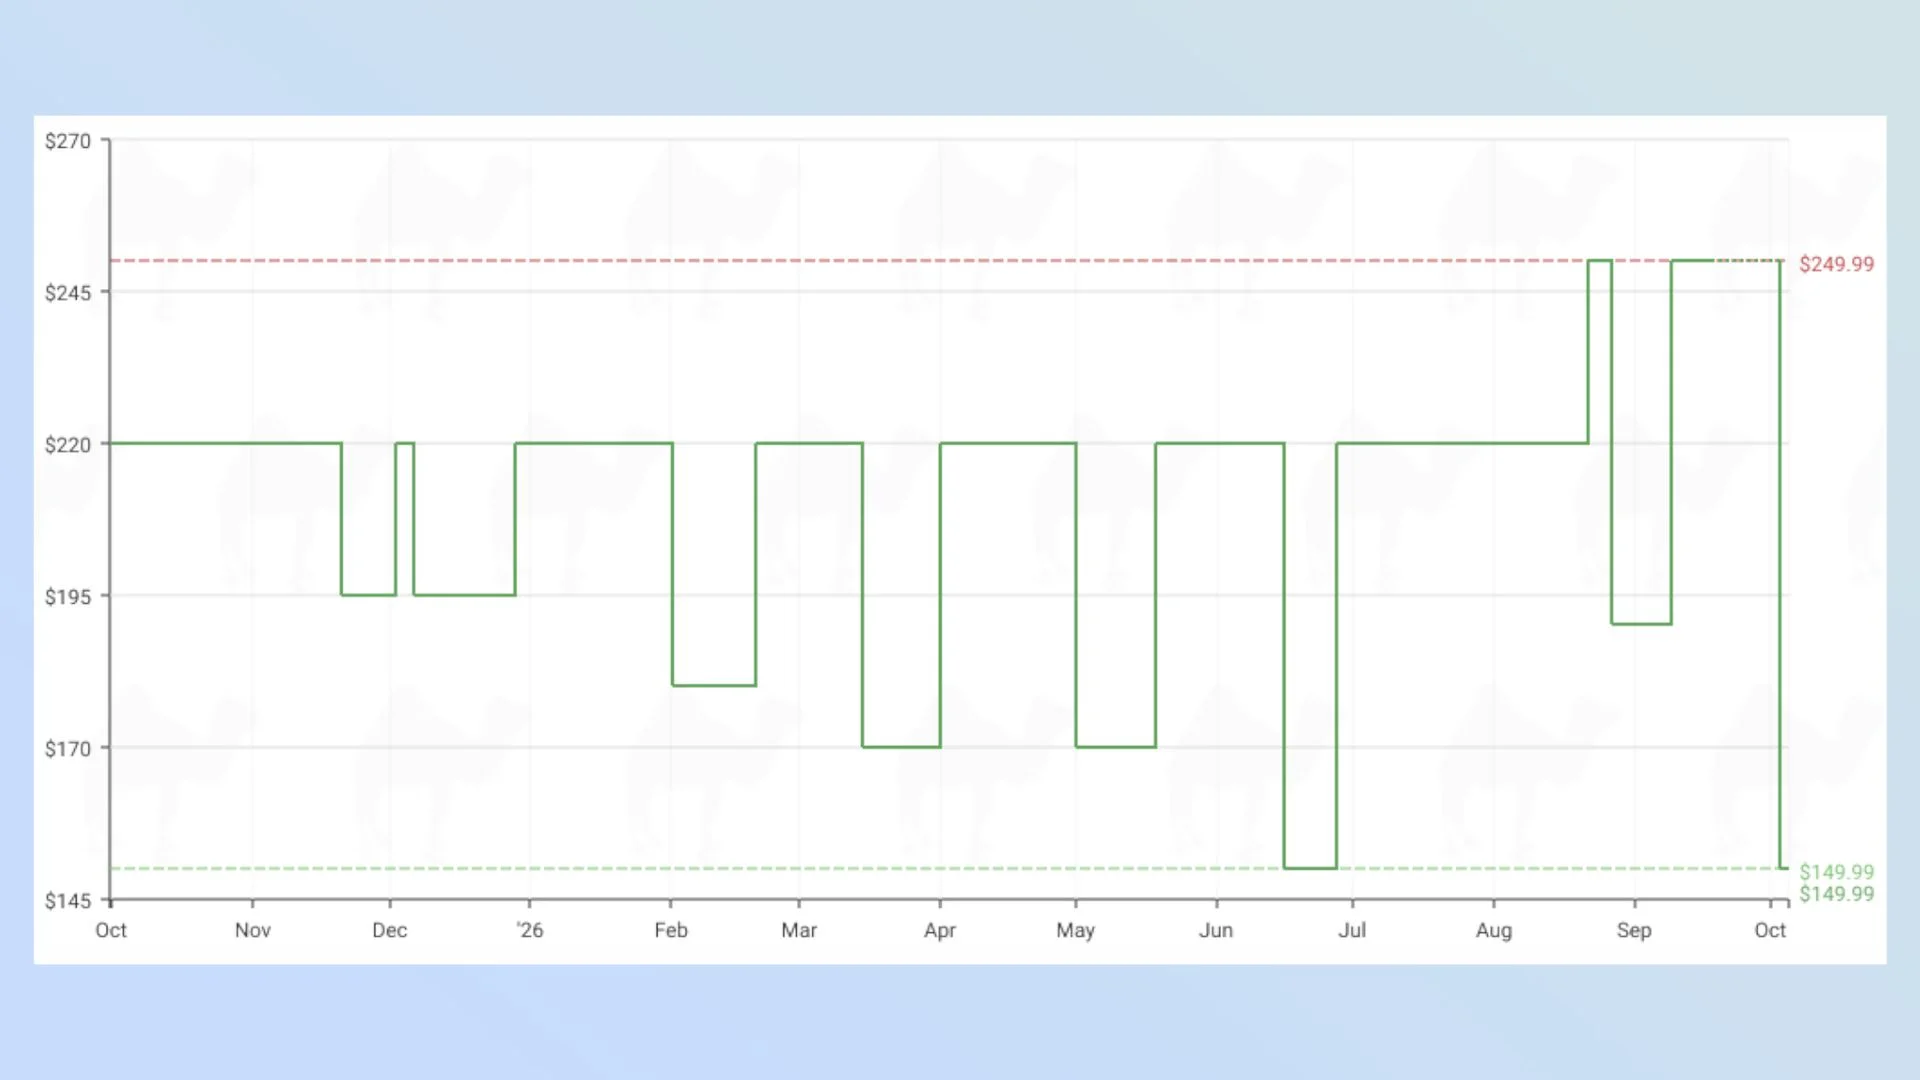The image size is (1920, 1080).
Task: Click the upper green $149.99 lowest price label
Action: point(1836,872)
